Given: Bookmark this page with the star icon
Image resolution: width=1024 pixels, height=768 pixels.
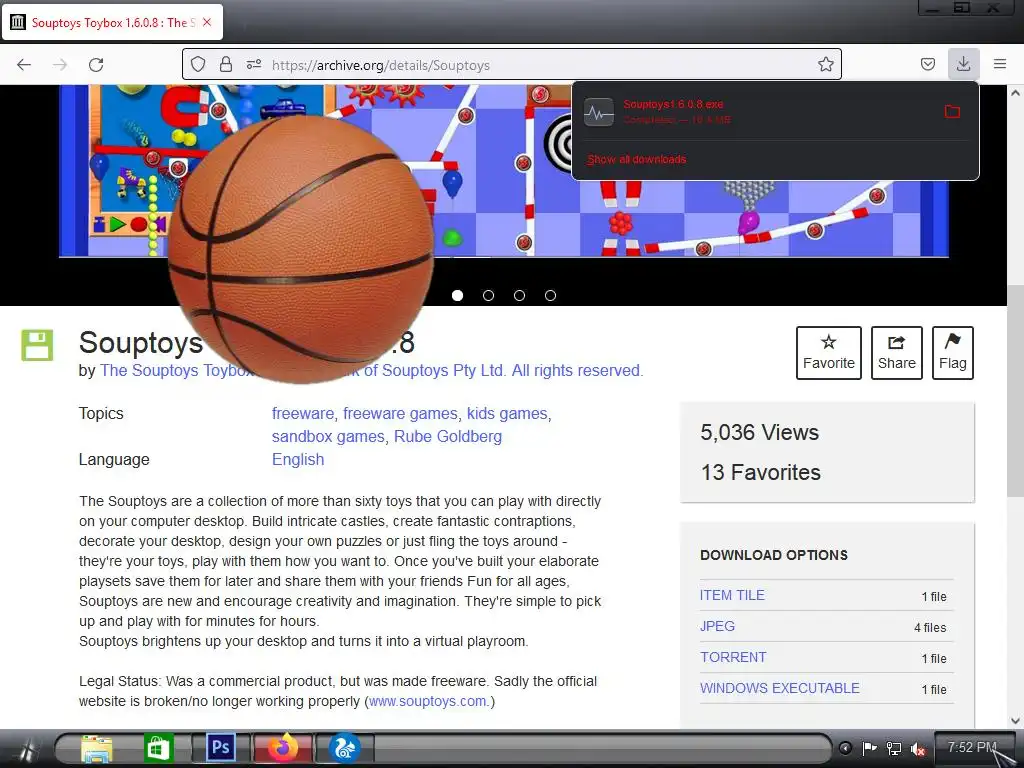Looking at the screenshot, I should 825,64.
